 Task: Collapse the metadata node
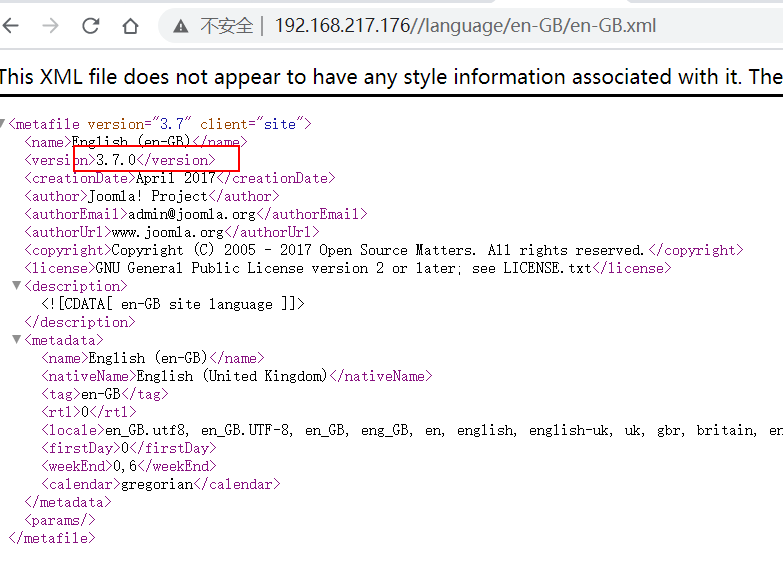(16, 339)
